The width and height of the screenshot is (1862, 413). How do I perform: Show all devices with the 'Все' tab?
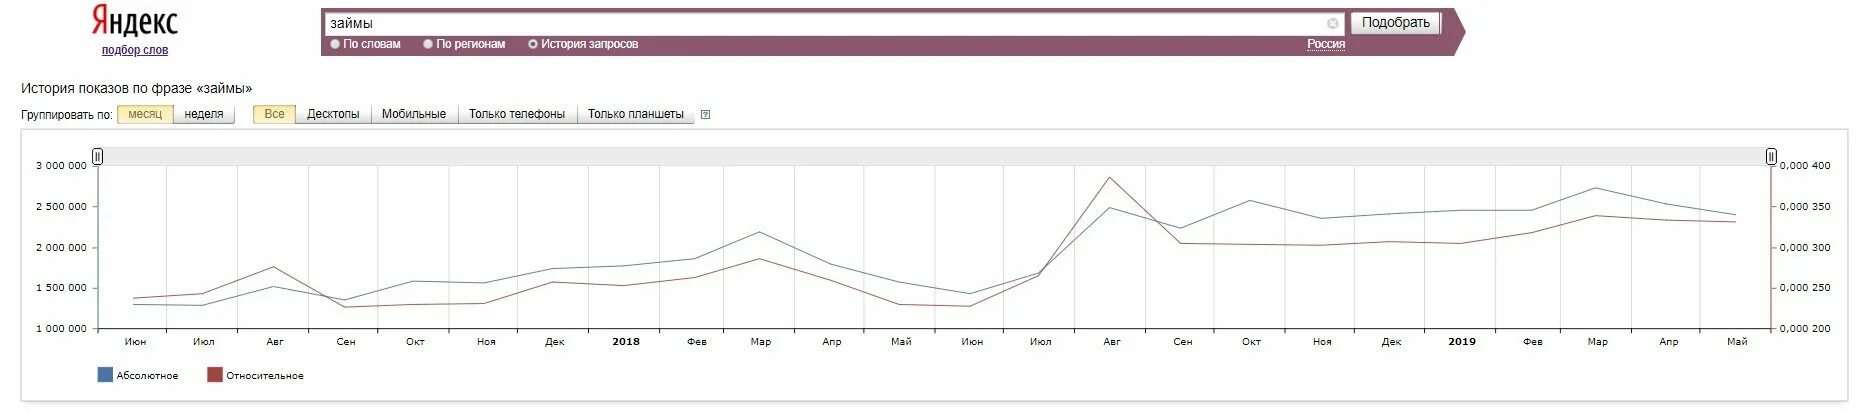coord(274,114)
